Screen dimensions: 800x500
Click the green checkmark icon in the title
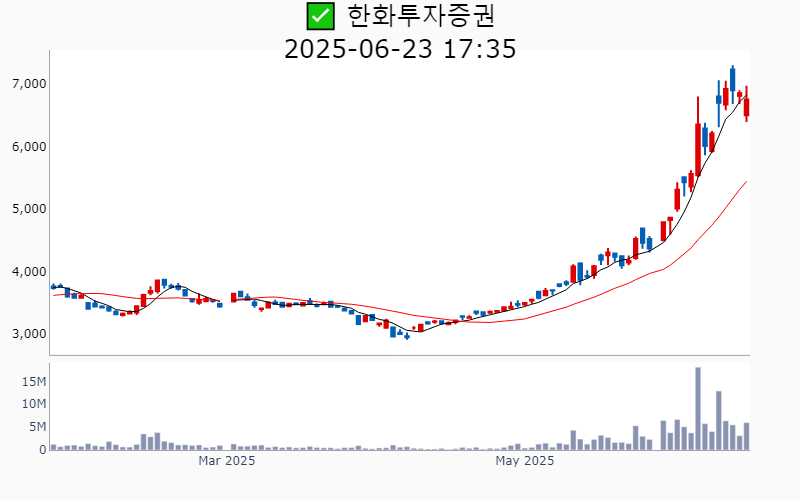(x=320, y=16)
